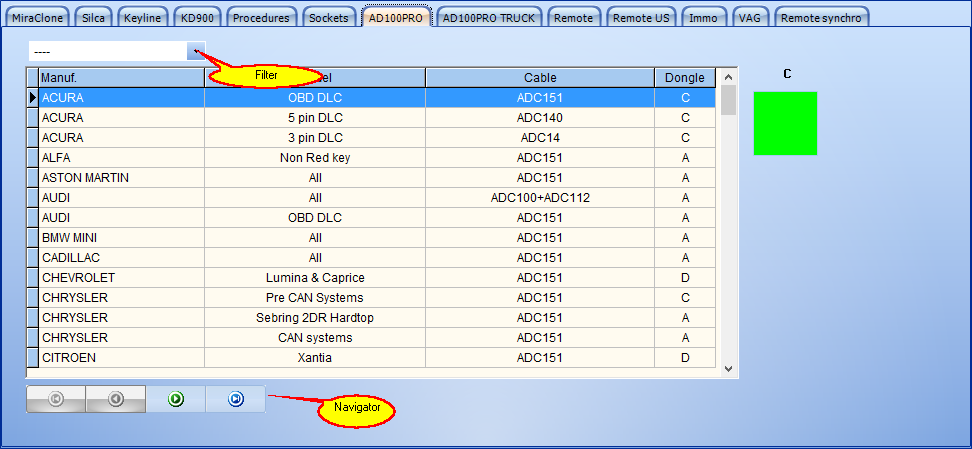The width and height of the screenshot is (972, 449).
Task: Open the Immo tab
Action: click(x=704, y=18)
